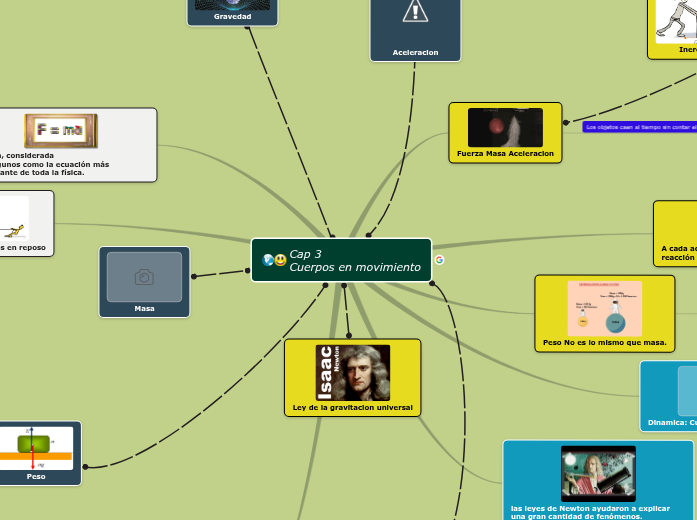Select the Gravedad node label
697x520 pixels.
232,17
